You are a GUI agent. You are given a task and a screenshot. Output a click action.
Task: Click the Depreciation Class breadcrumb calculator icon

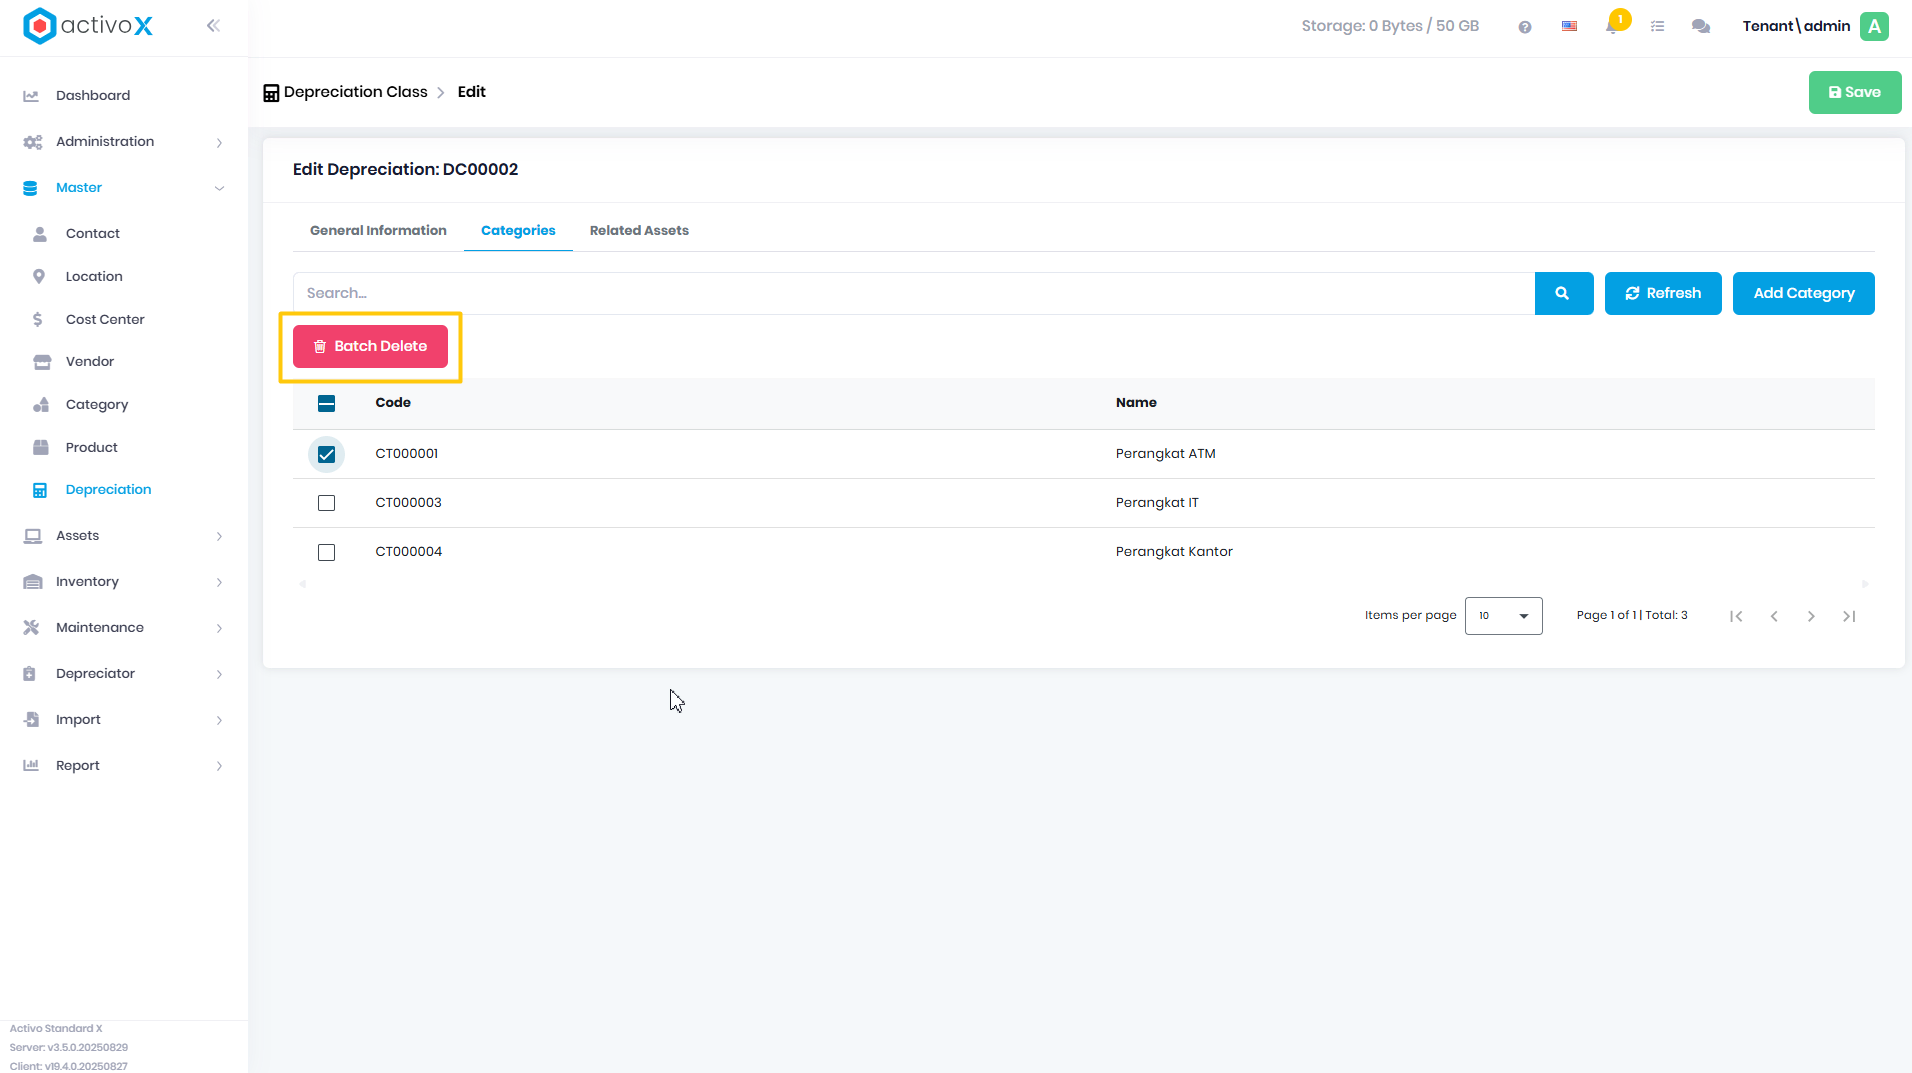[271, 93]
